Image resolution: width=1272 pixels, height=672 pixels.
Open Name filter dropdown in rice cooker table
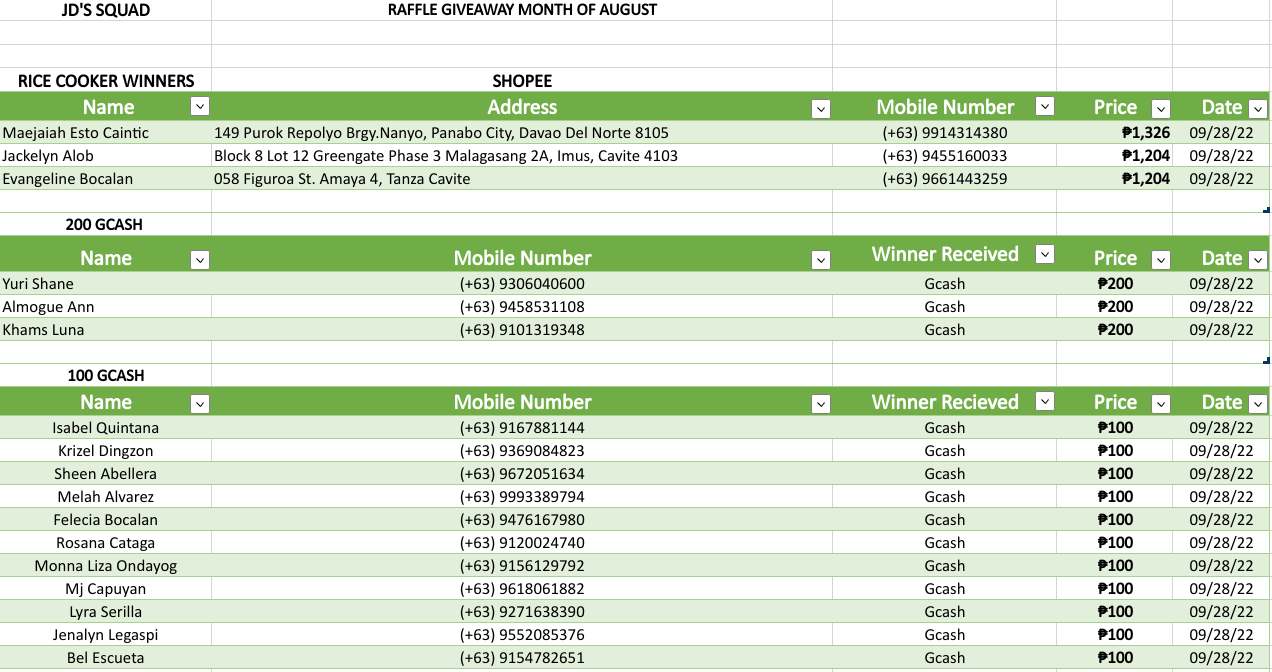[200, 107]
